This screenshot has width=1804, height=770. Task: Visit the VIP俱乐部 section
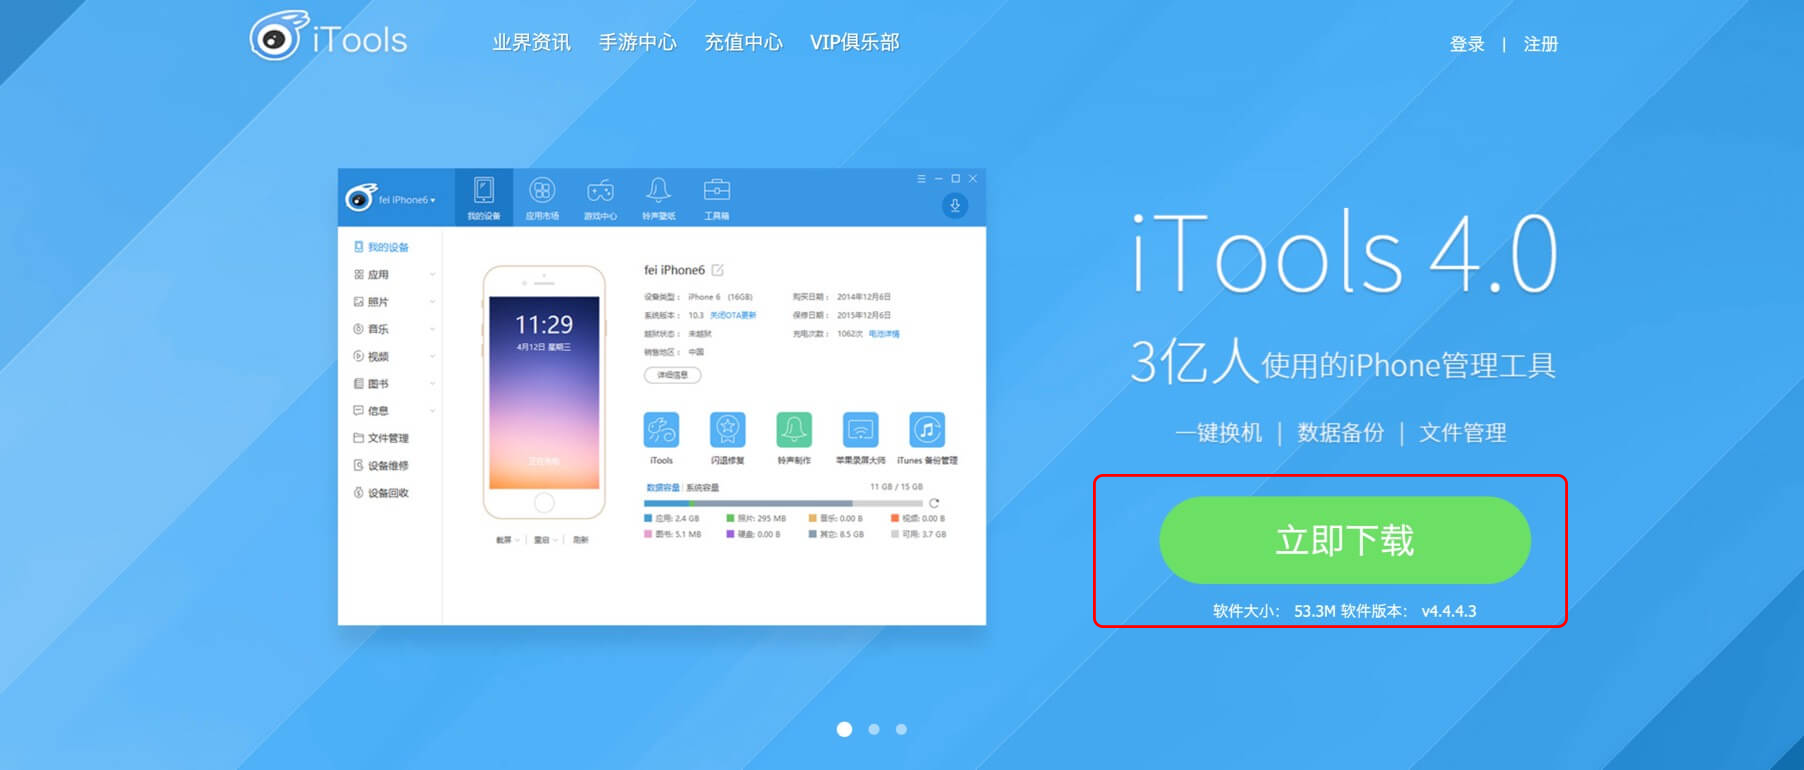coord(854,42)
